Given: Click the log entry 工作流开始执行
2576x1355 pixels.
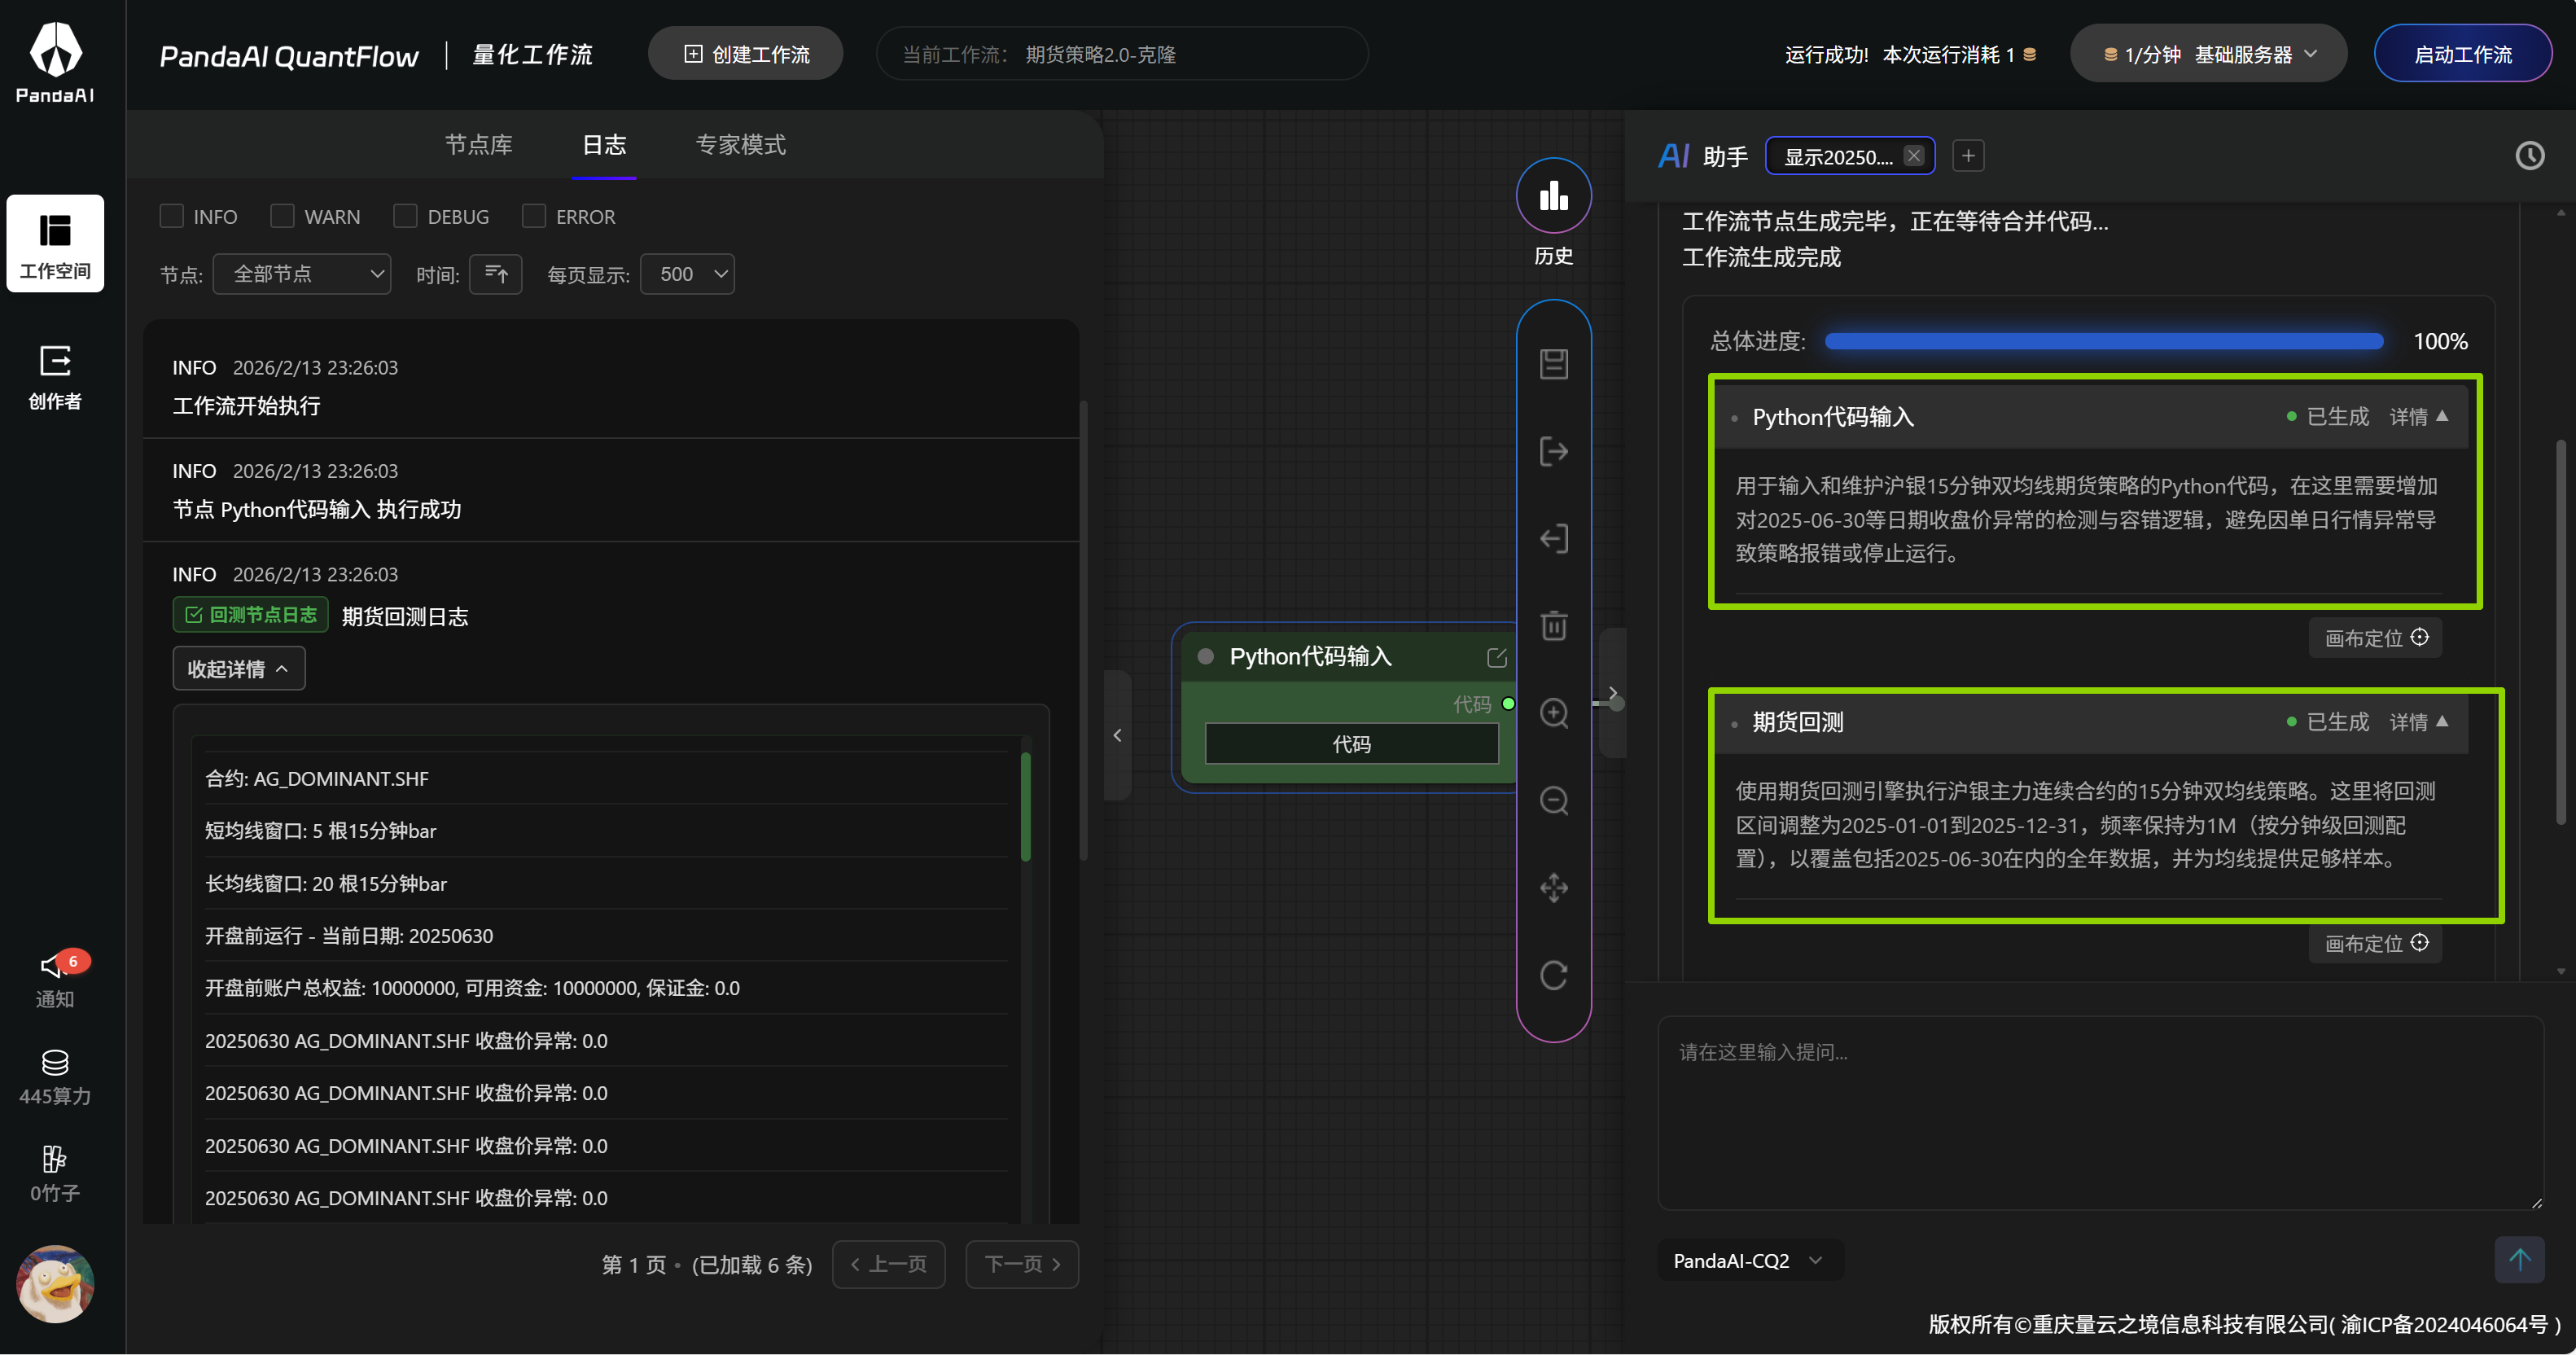Looking at the screenshot, I should click(x=247, y=406).
